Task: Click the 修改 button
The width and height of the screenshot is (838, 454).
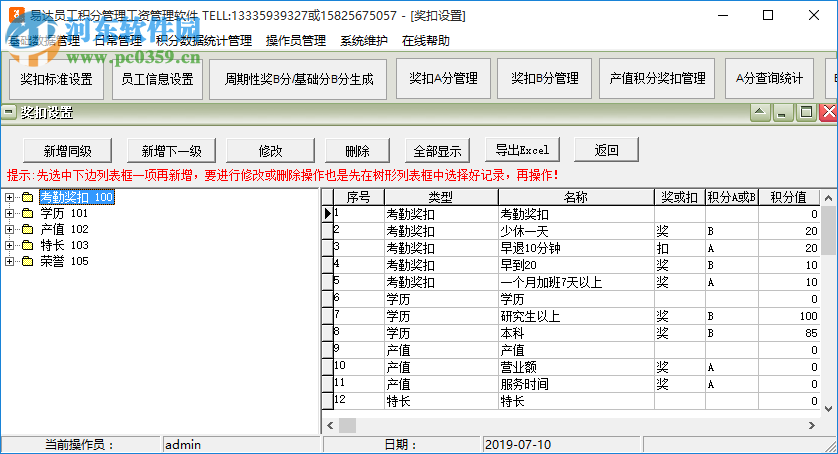Action: coord(270,151)
